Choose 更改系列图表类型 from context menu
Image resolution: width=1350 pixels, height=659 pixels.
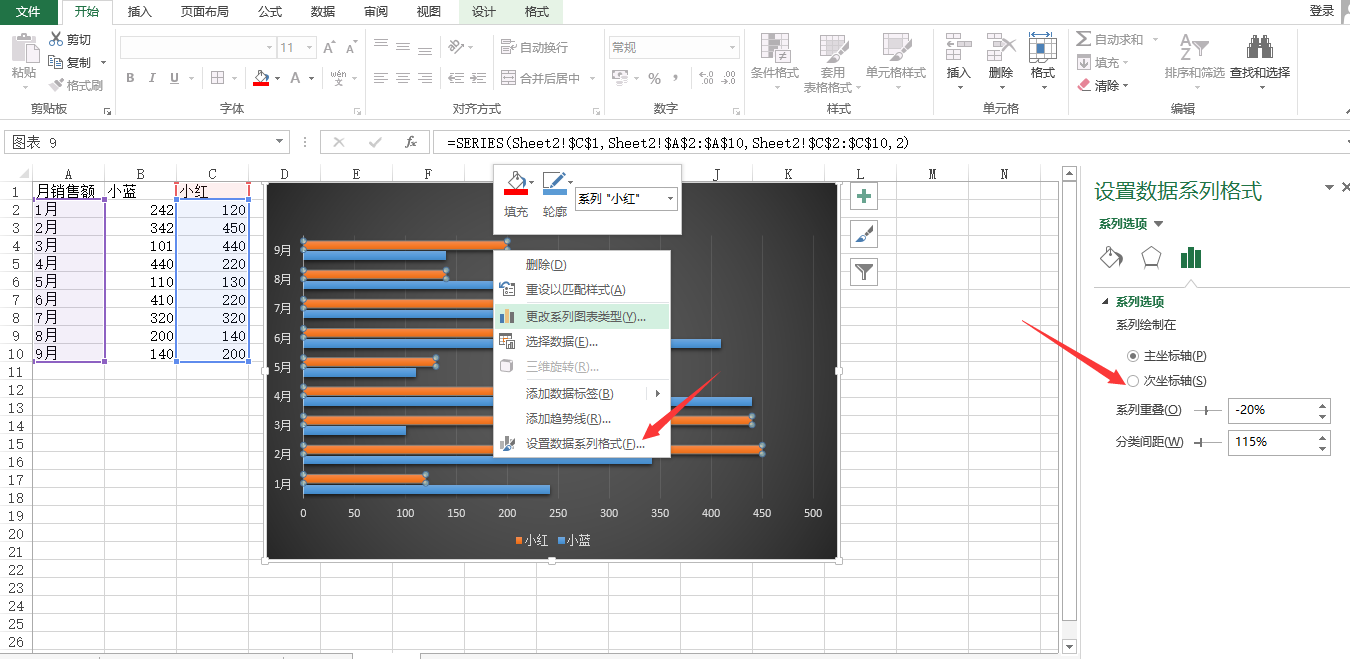[582, 316]
